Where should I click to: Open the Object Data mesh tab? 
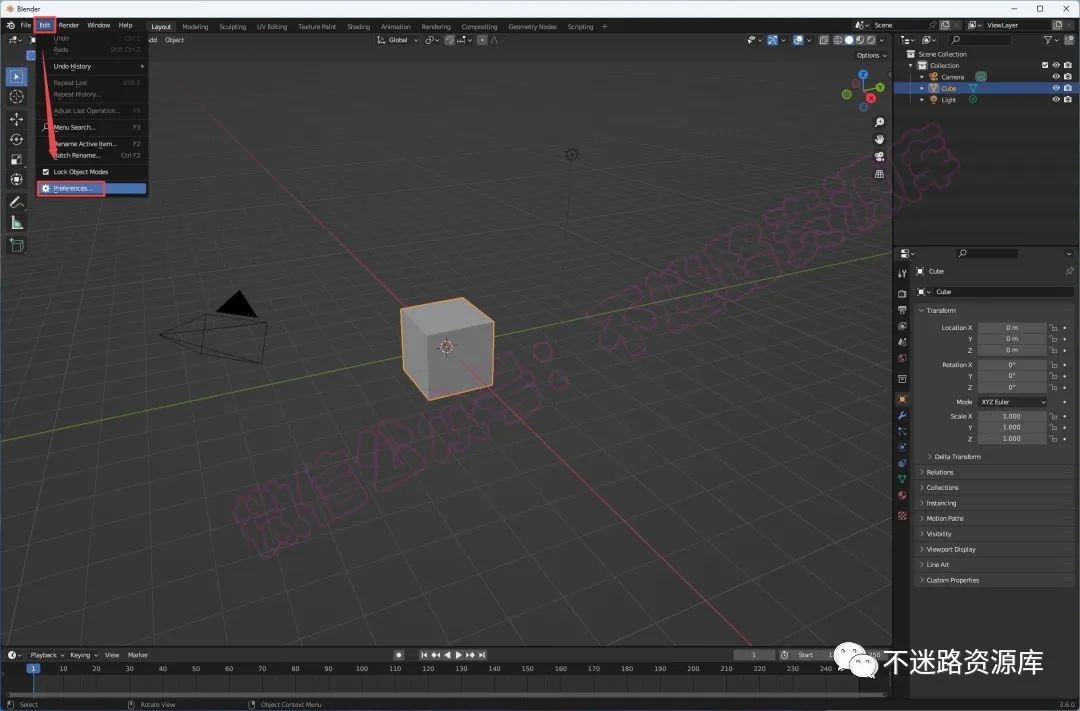coord(902,479)
